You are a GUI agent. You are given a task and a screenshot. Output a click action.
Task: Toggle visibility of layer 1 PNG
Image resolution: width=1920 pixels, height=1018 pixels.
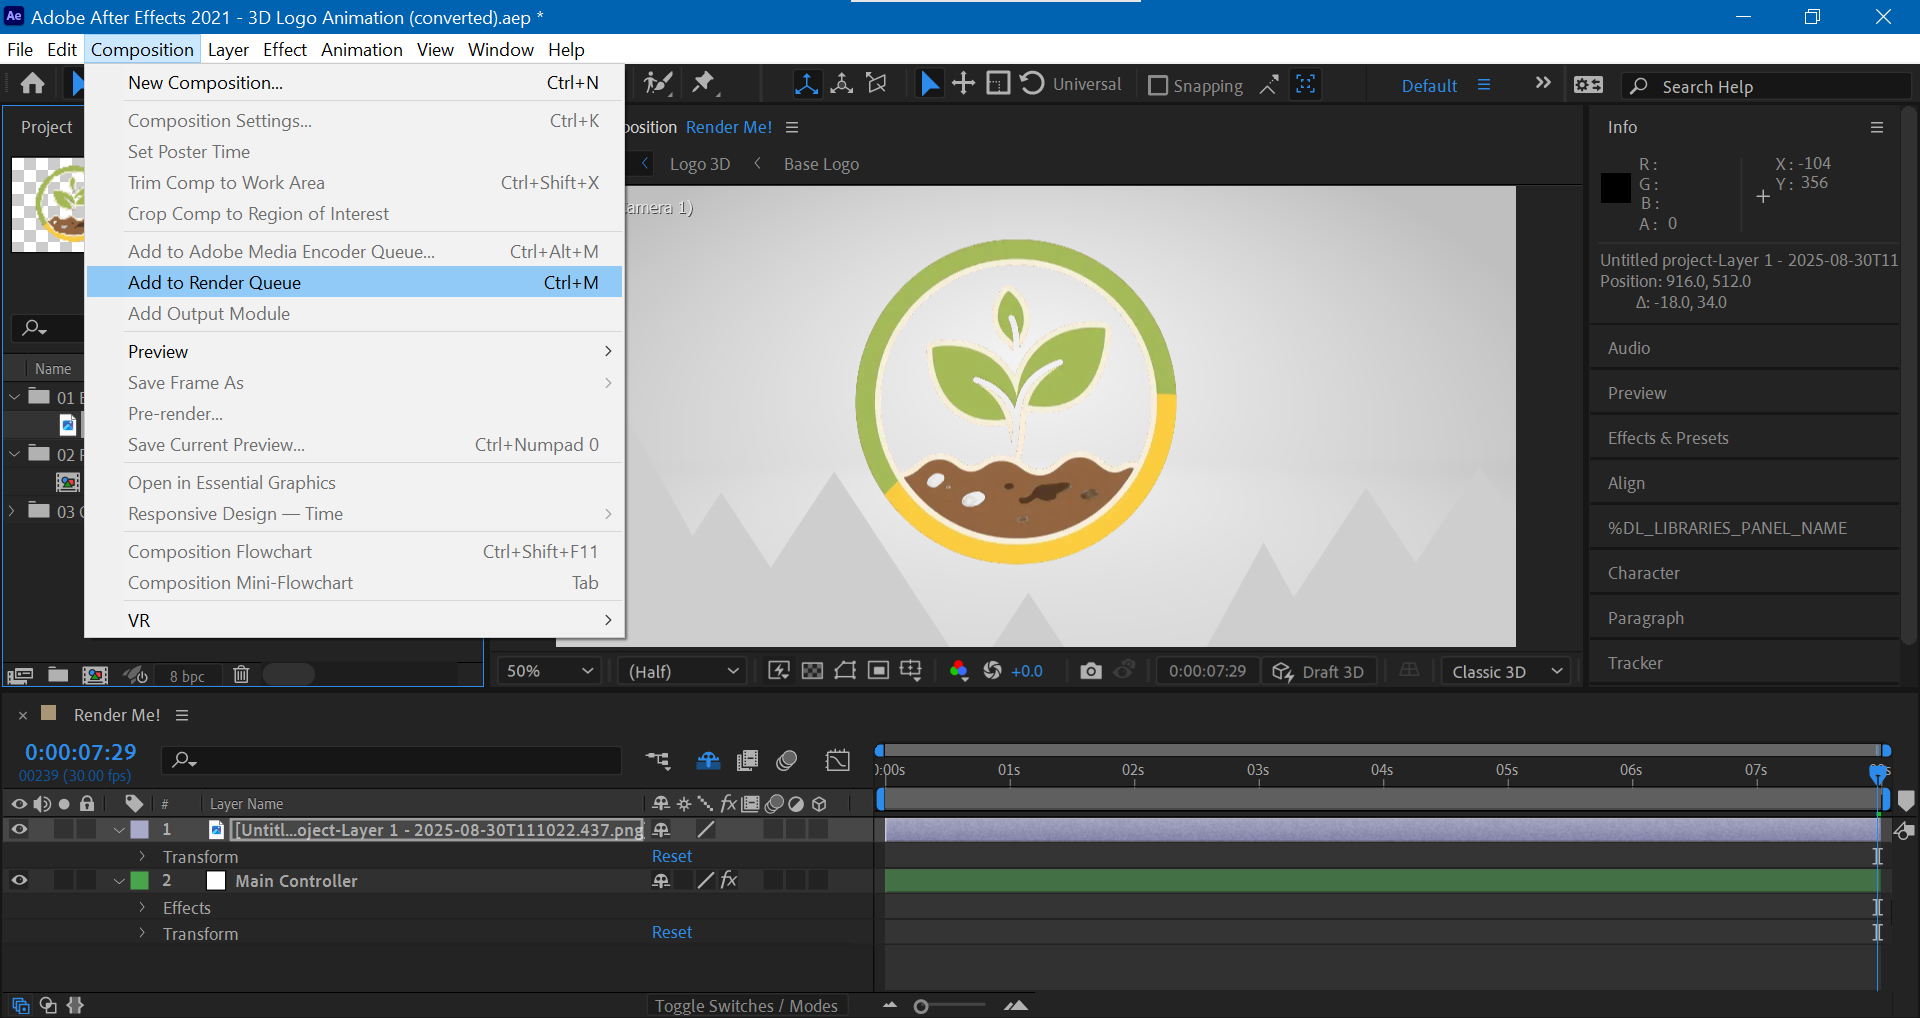(19, 830)
